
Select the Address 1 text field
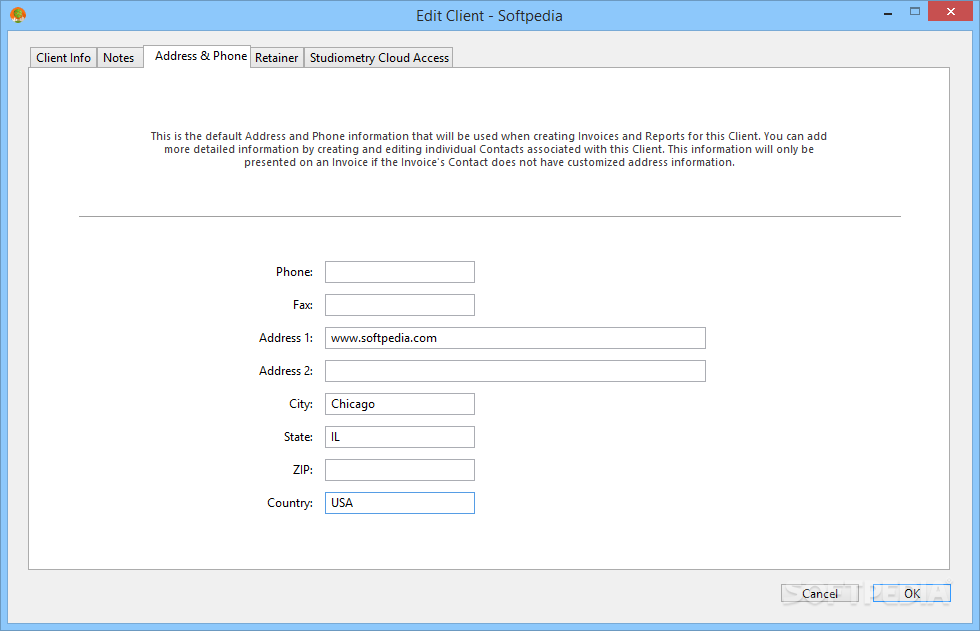515,338
